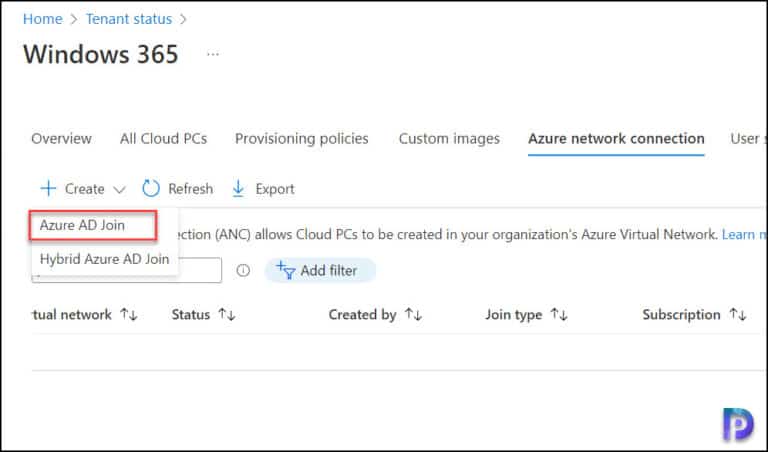Sort by Created by column arrows
This screenshot has width=768, height=452.
[x=413, y=314]
